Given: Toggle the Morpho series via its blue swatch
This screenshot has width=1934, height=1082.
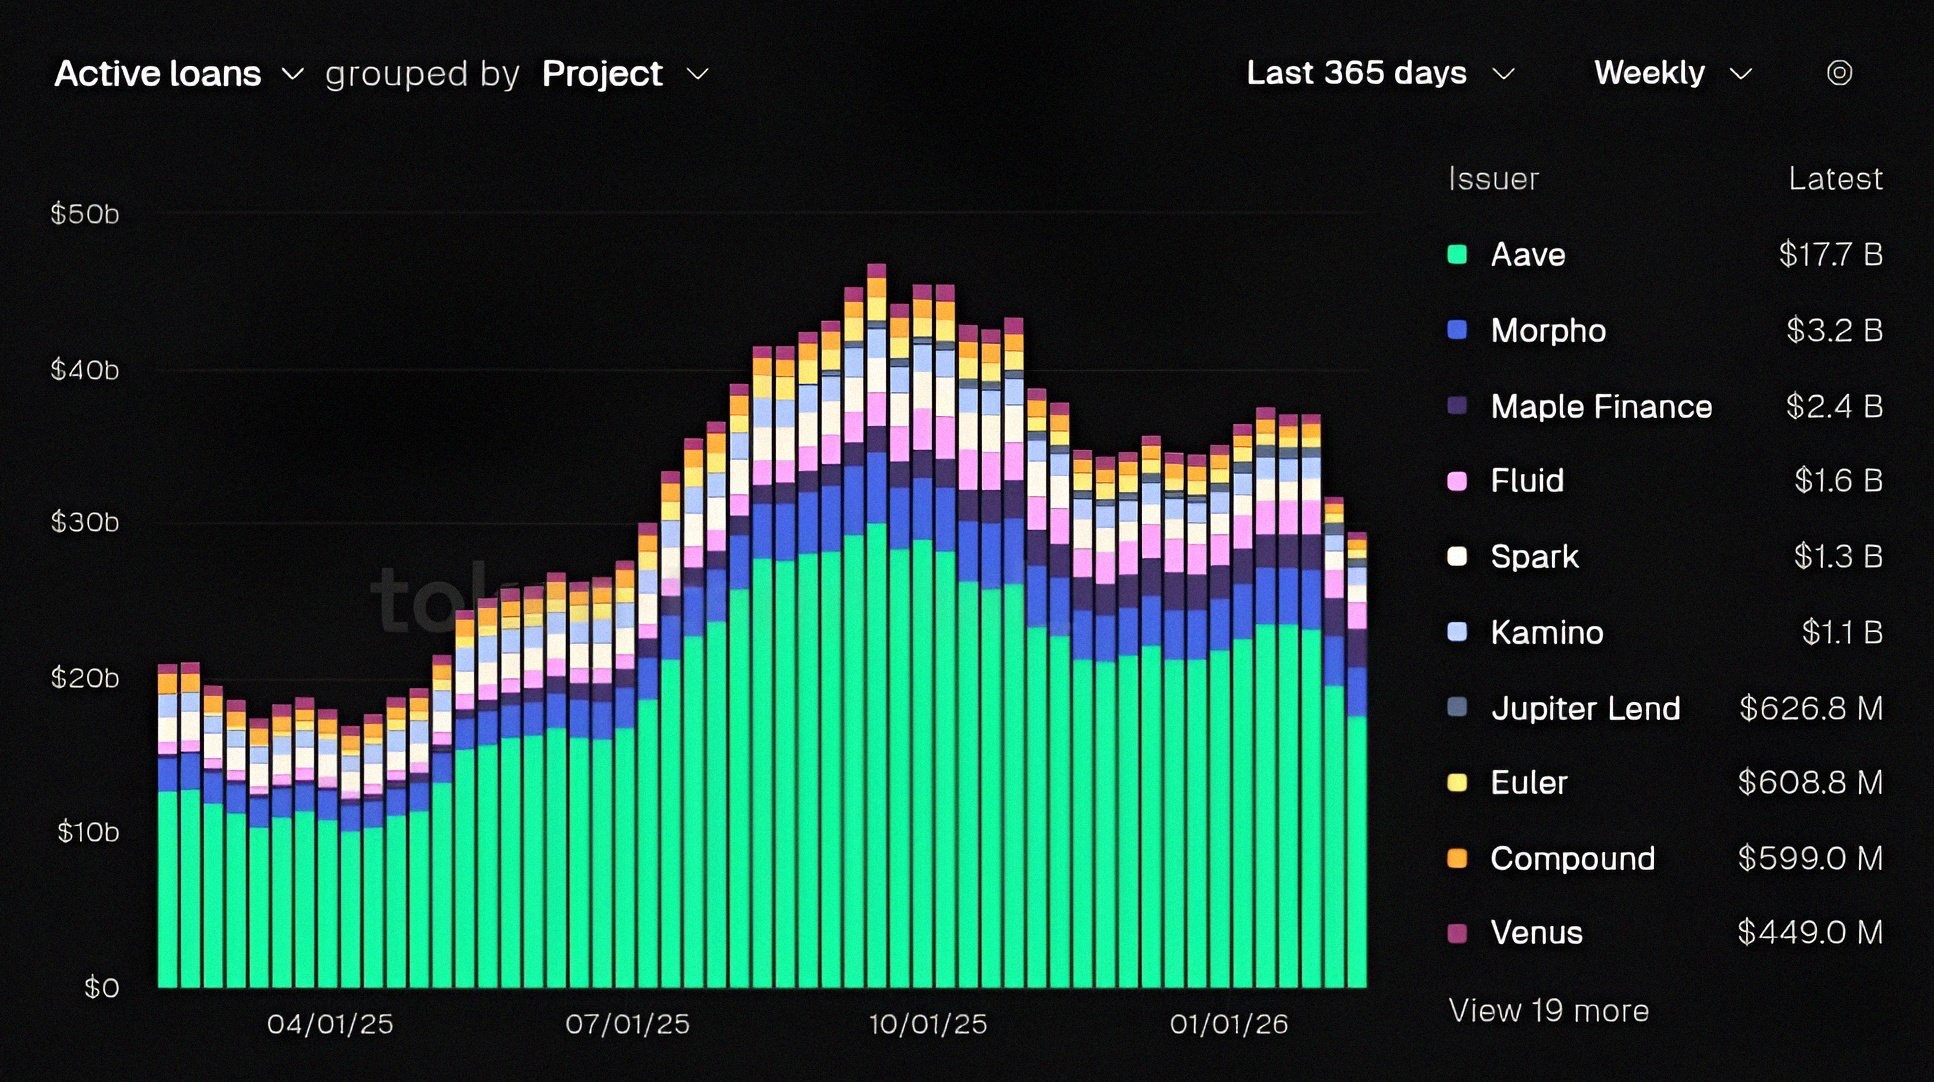Looking at the screenshot, I should point(1457,330).
